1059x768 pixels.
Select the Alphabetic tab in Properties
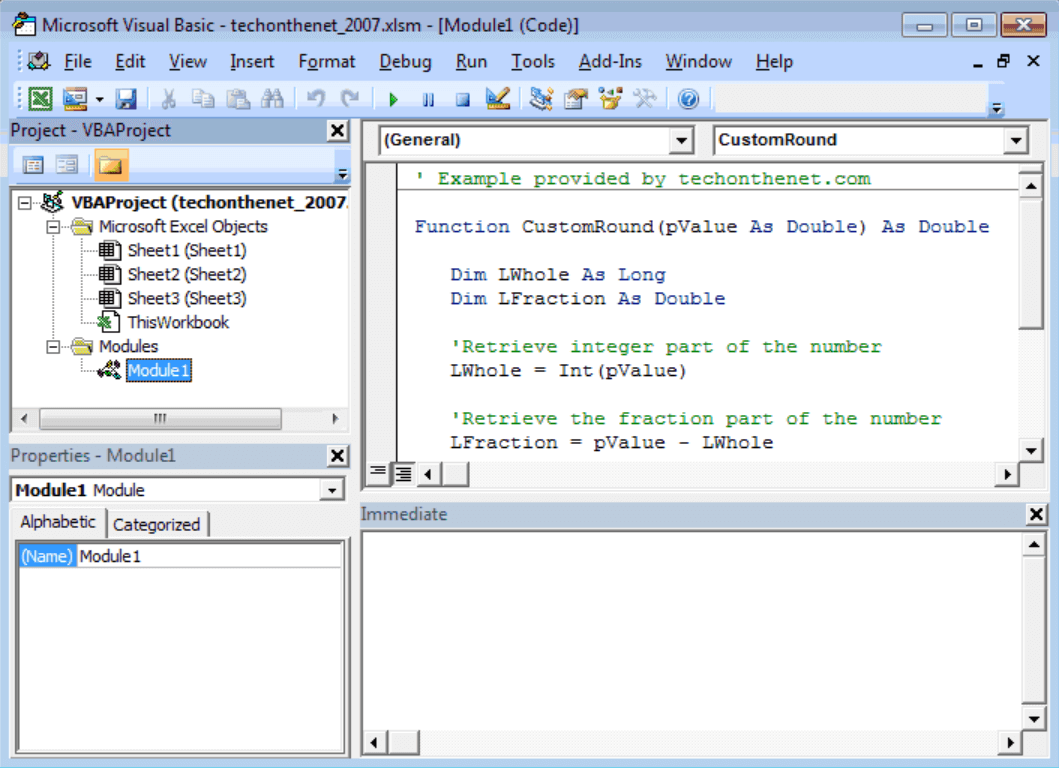pyautogui.click(x=57, y=522)
